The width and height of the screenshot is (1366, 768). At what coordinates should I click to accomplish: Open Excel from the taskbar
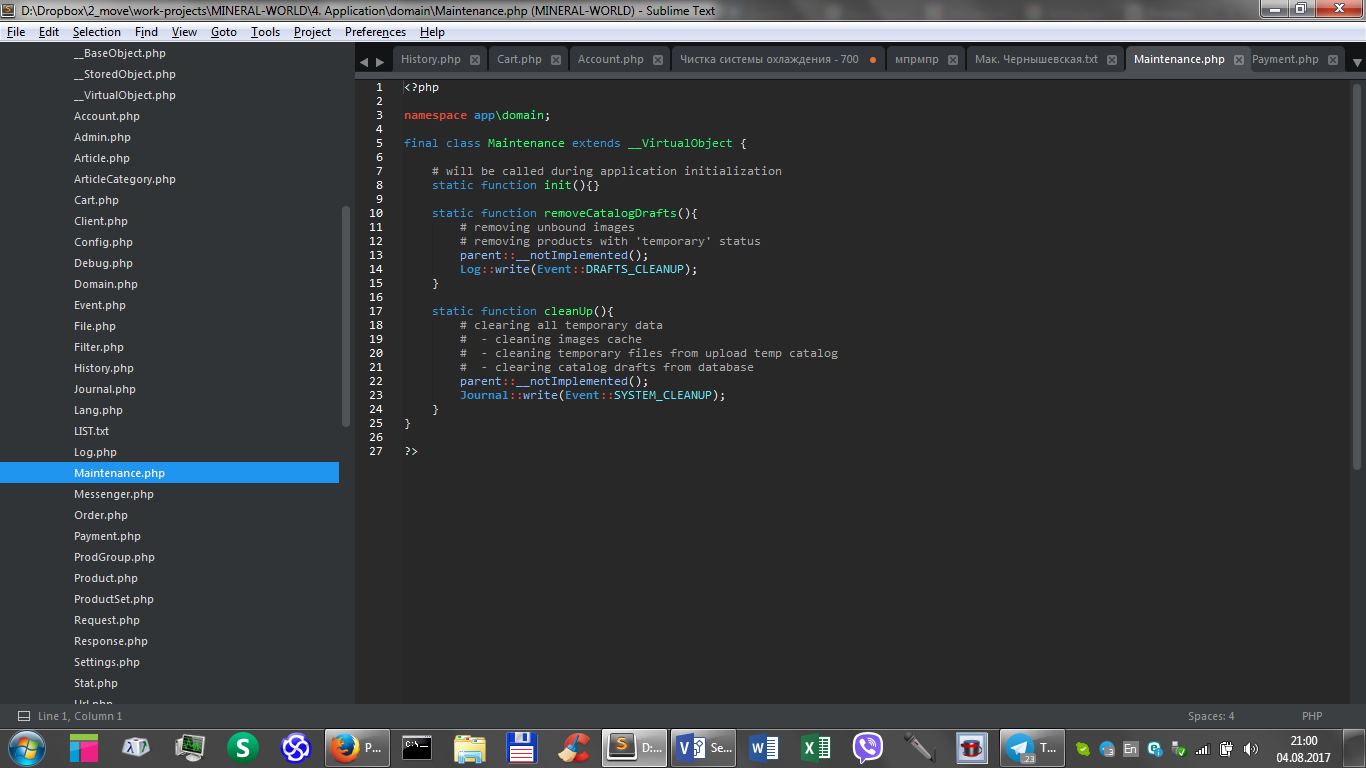816,747
